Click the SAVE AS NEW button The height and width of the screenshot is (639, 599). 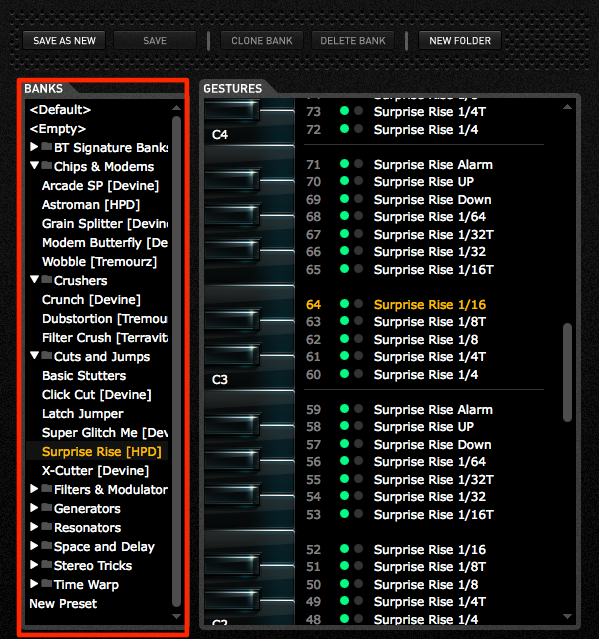click(x=64, y=41)
